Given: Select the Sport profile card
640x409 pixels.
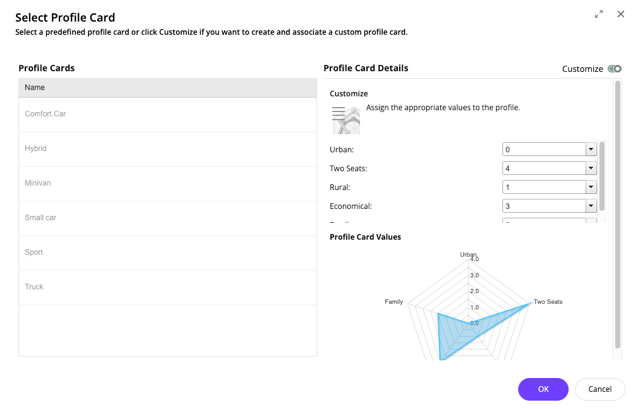Looking at the screenshot, I should pyautogui.click(x=167, y=253).
